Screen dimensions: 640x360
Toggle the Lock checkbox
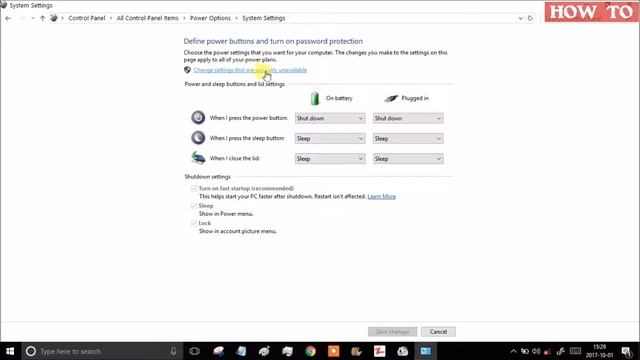click(193, 223)
